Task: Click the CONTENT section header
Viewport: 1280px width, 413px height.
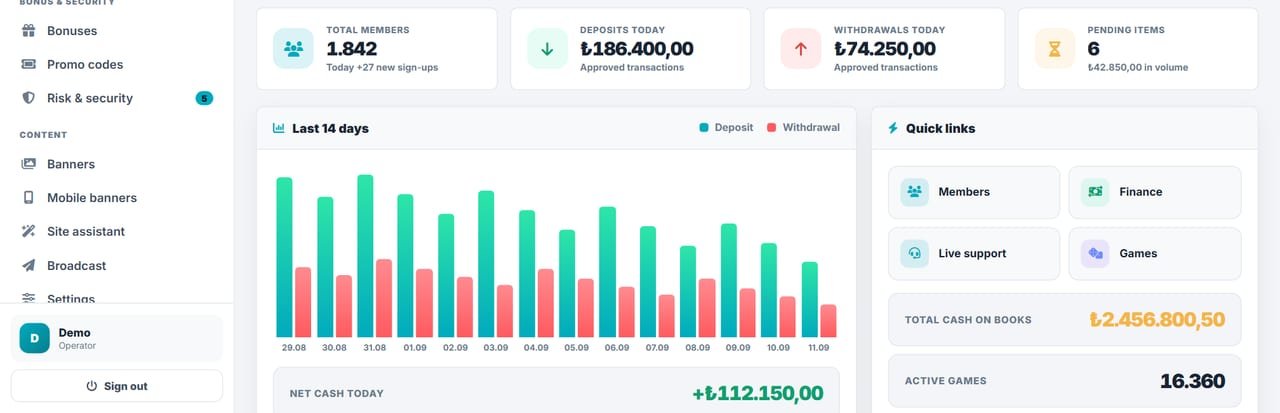Action: click(x=43, y=134)
